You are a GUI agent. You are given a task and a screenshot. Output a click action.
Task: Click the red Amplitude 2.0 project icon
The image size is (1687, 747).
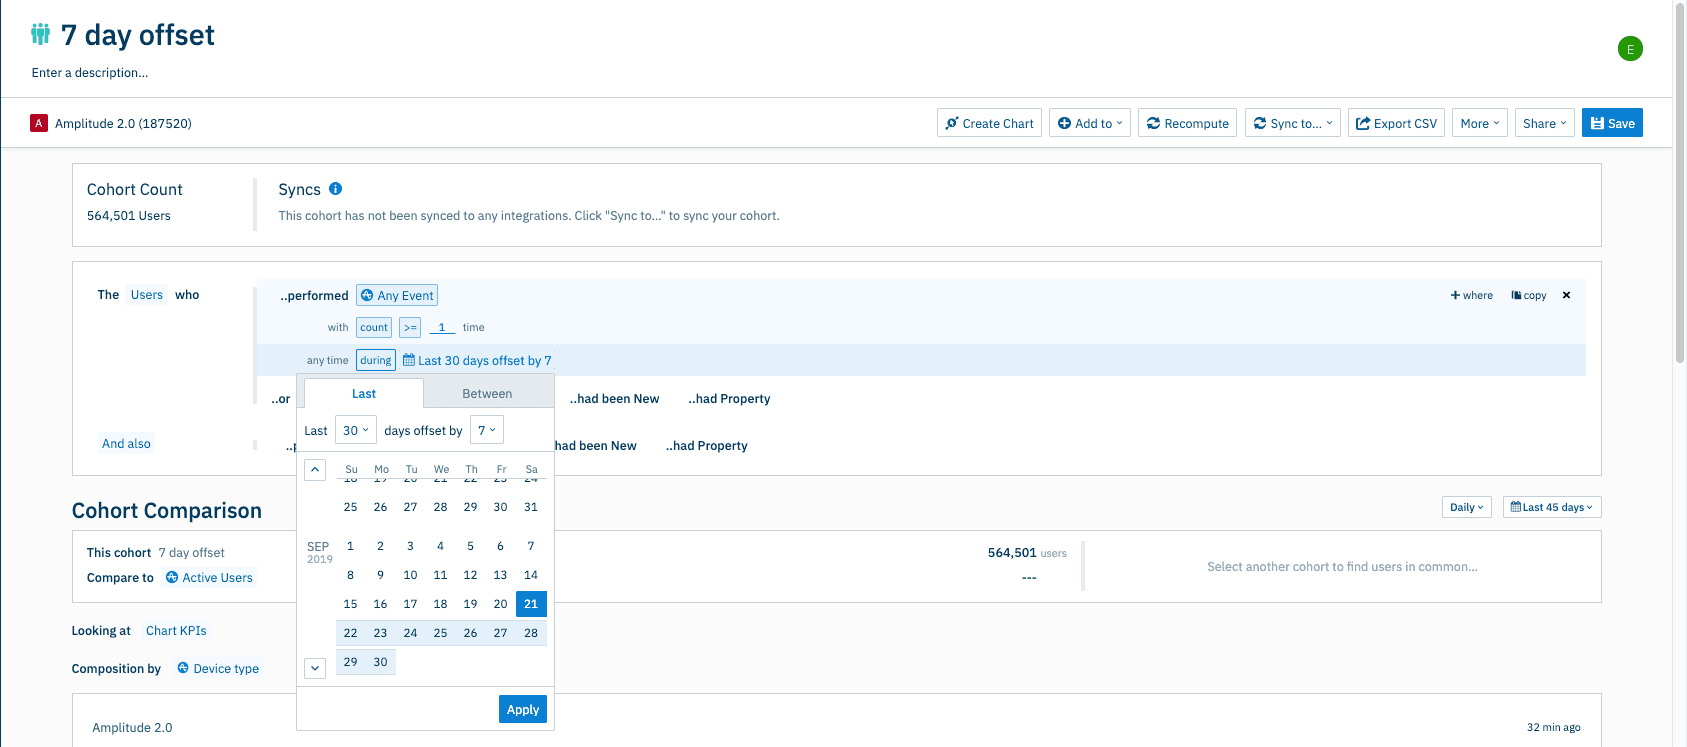(x=39, y=123)
